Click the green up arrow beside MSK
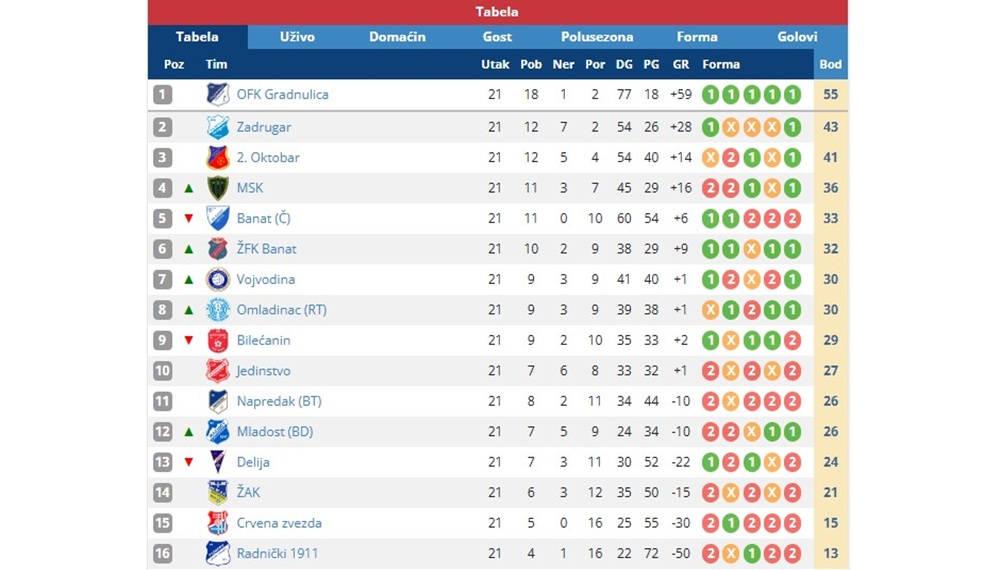This screenshot has height=570, width=1000. (x=189, y=188)
